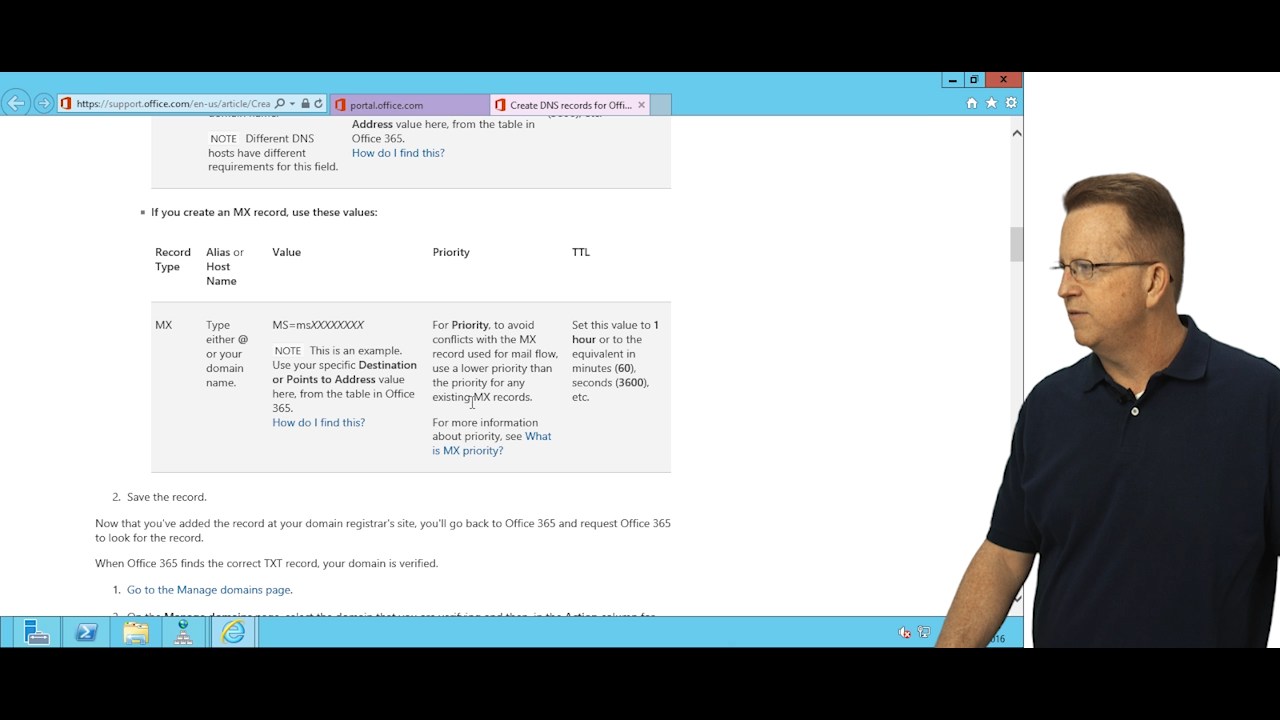This screenshot has width=1280, height=720.
Task: Open Server Manager from the taskbar
Action: 37,632
